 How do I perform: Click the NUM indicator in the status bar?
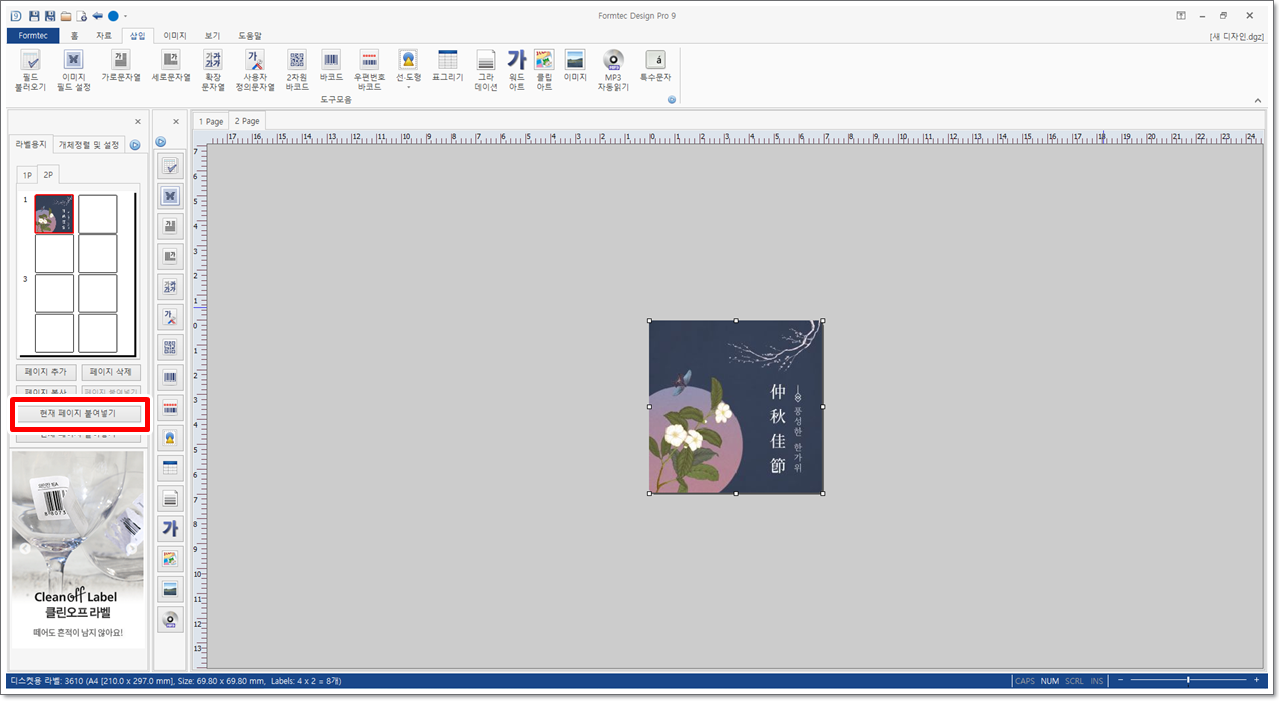[1049, 681]
